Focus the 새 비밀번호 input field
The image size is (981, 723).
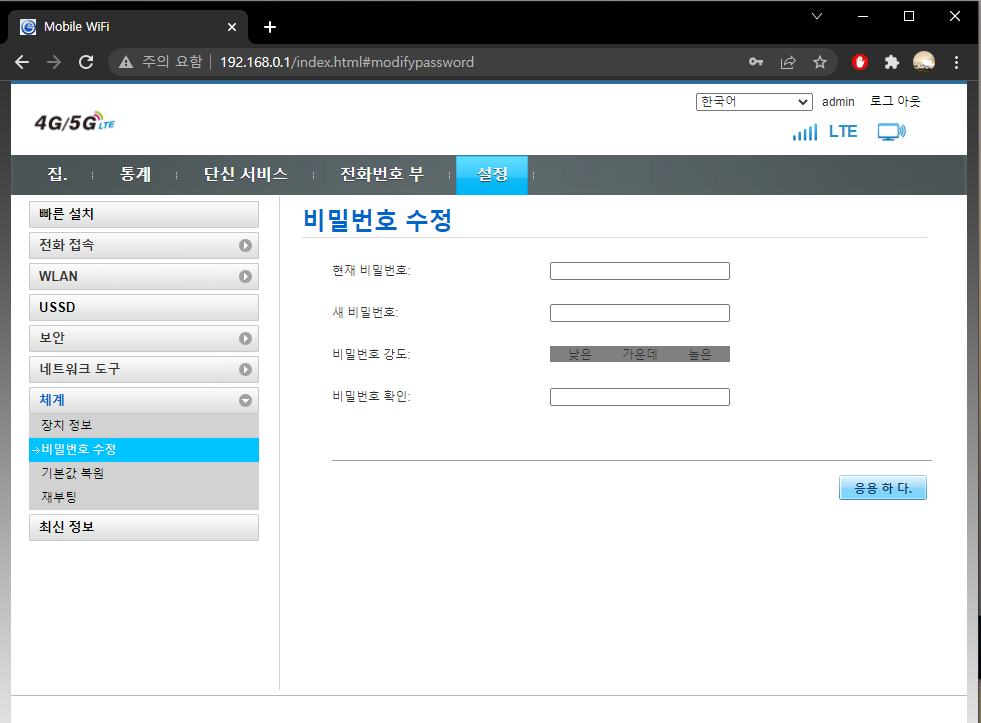639,313
